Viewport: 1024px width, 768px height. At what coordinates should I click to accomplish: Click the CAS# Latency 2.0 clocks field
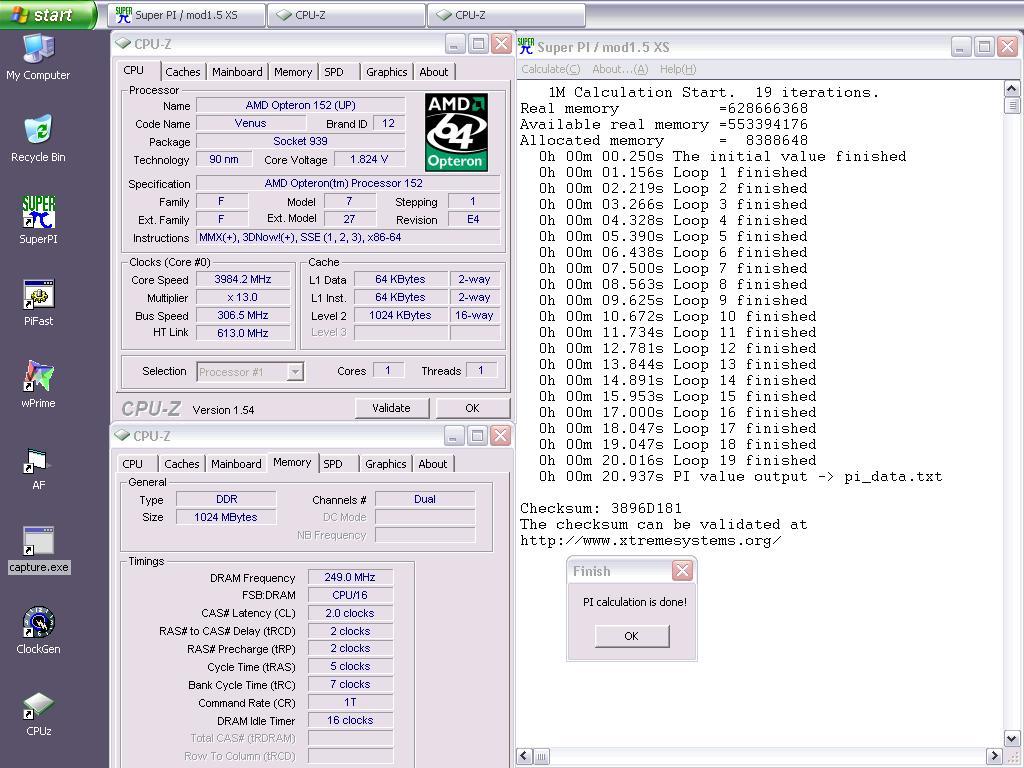pyautogui.click(x=350, y=613)
